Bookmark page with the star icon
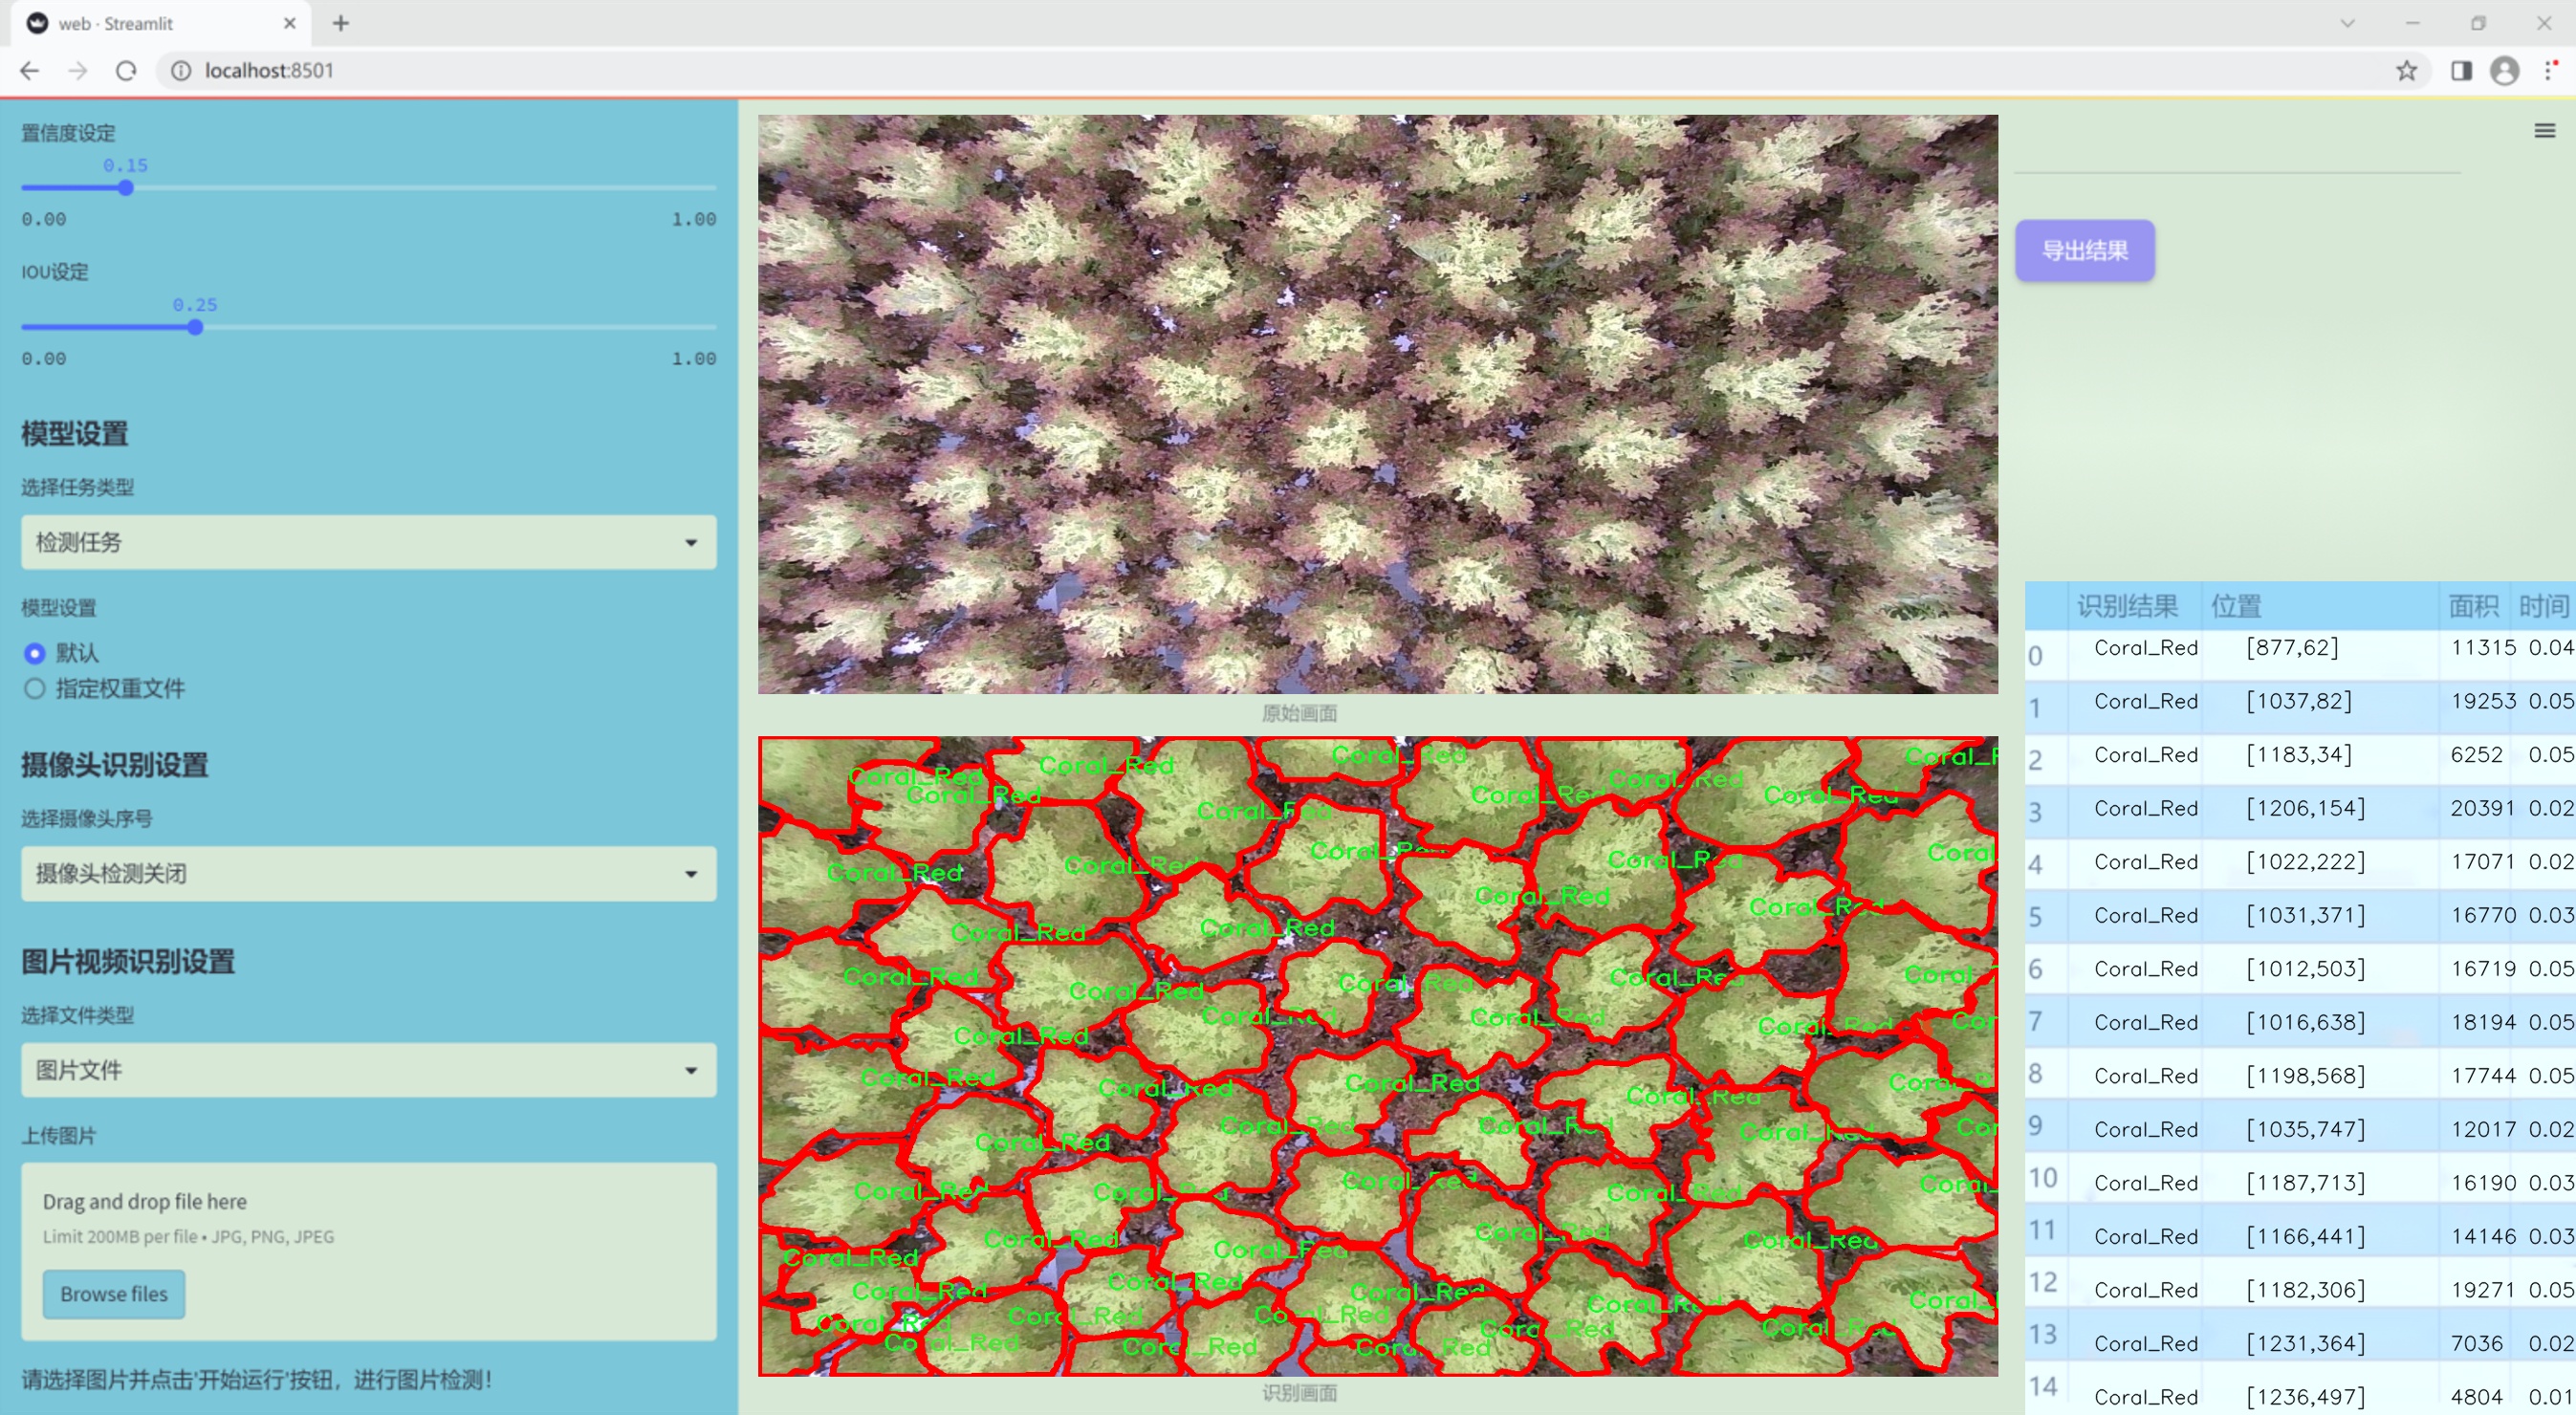Image resolution: width=2576 pixels, height=1415 pixels. click(2406, 71)
